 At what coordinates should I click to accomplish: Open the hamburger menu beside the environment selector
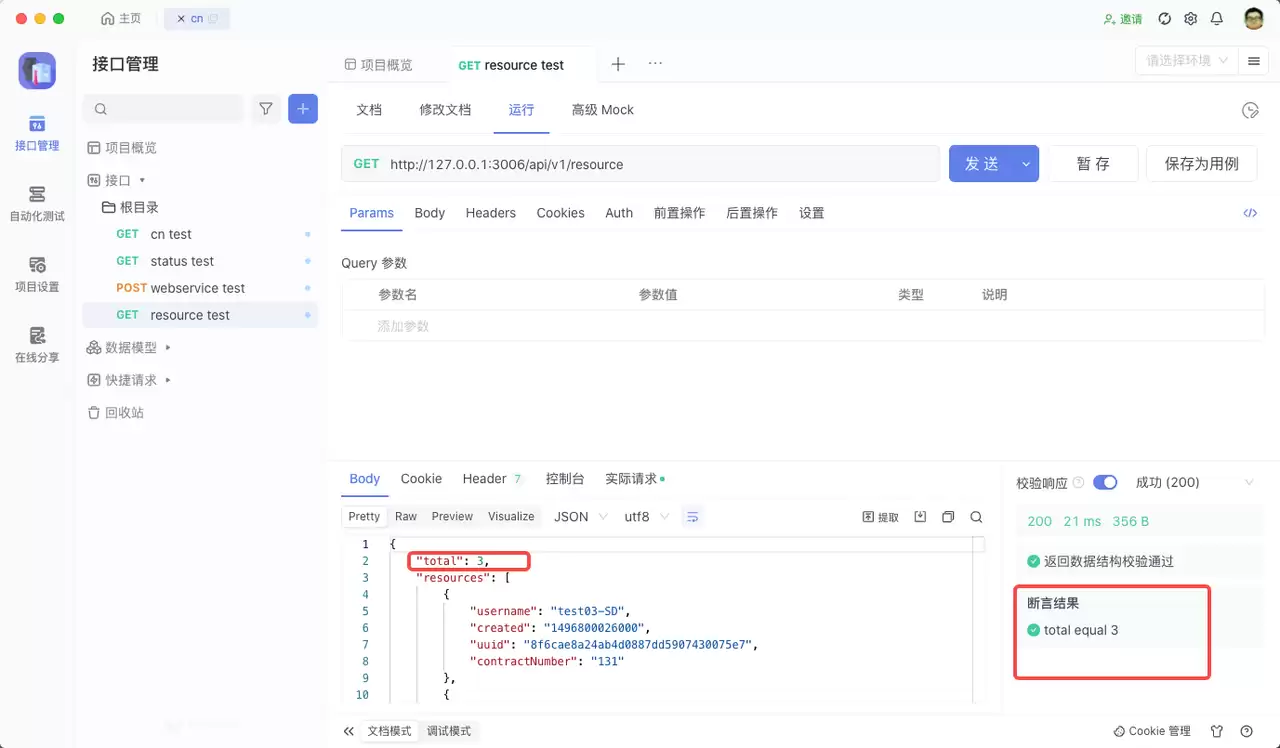click(x=1253, y=61)
